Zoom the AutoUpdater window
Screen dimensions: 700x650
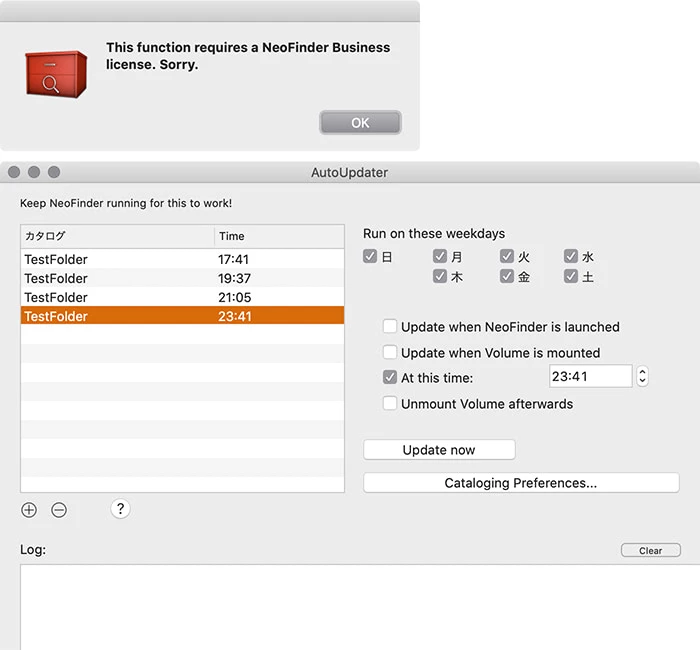(x=54, y=172)
